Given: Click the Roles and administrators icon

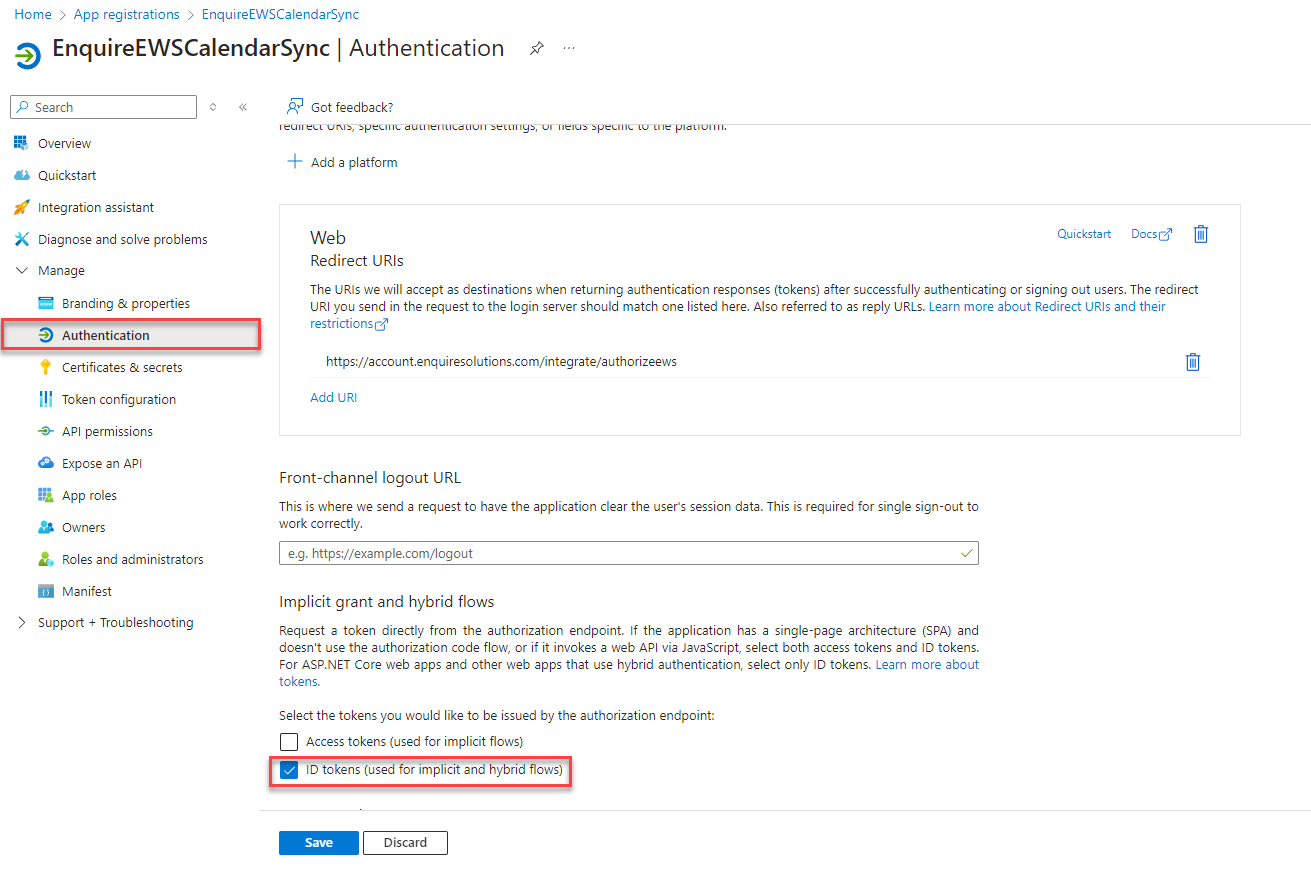Looking at the screenshot, I should click(45, 559).
